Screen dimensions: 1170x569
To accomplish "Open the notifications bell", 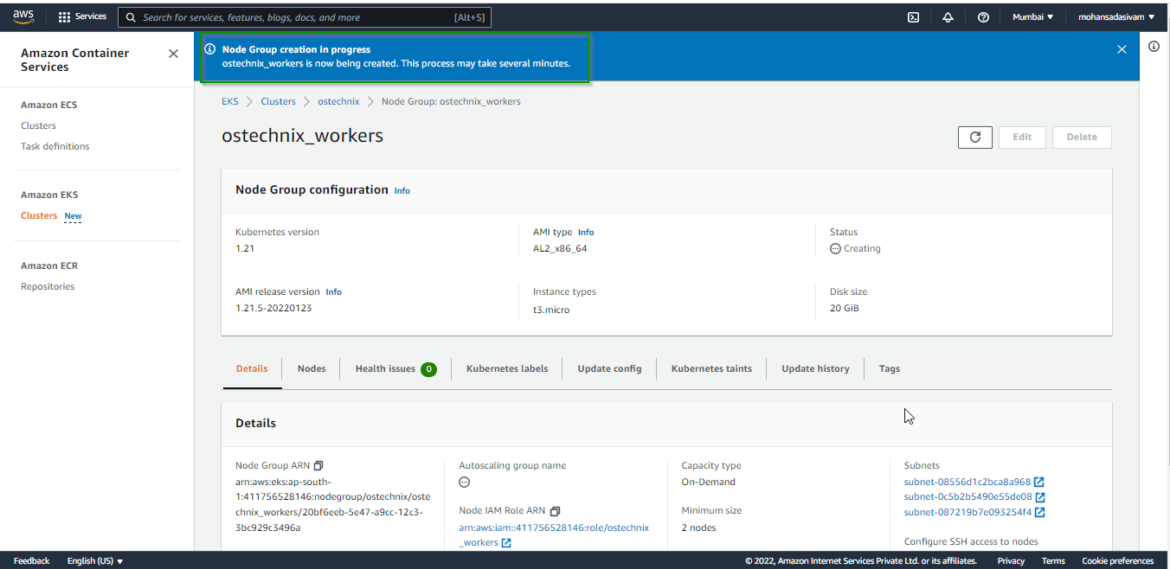I will coord(948,17).
